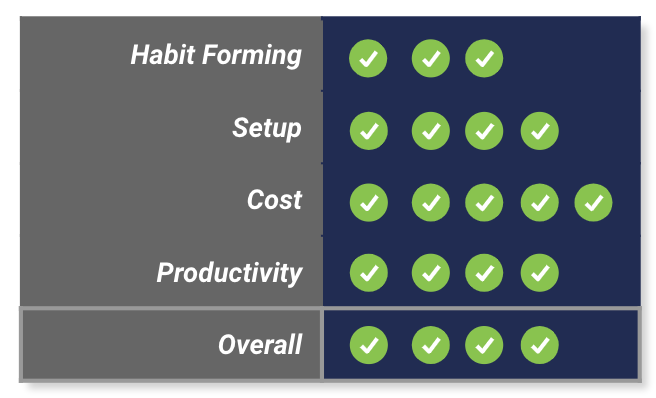Click the third checkmark in Setup row
The height and width of the screenshot is (398, 656).
484,131
